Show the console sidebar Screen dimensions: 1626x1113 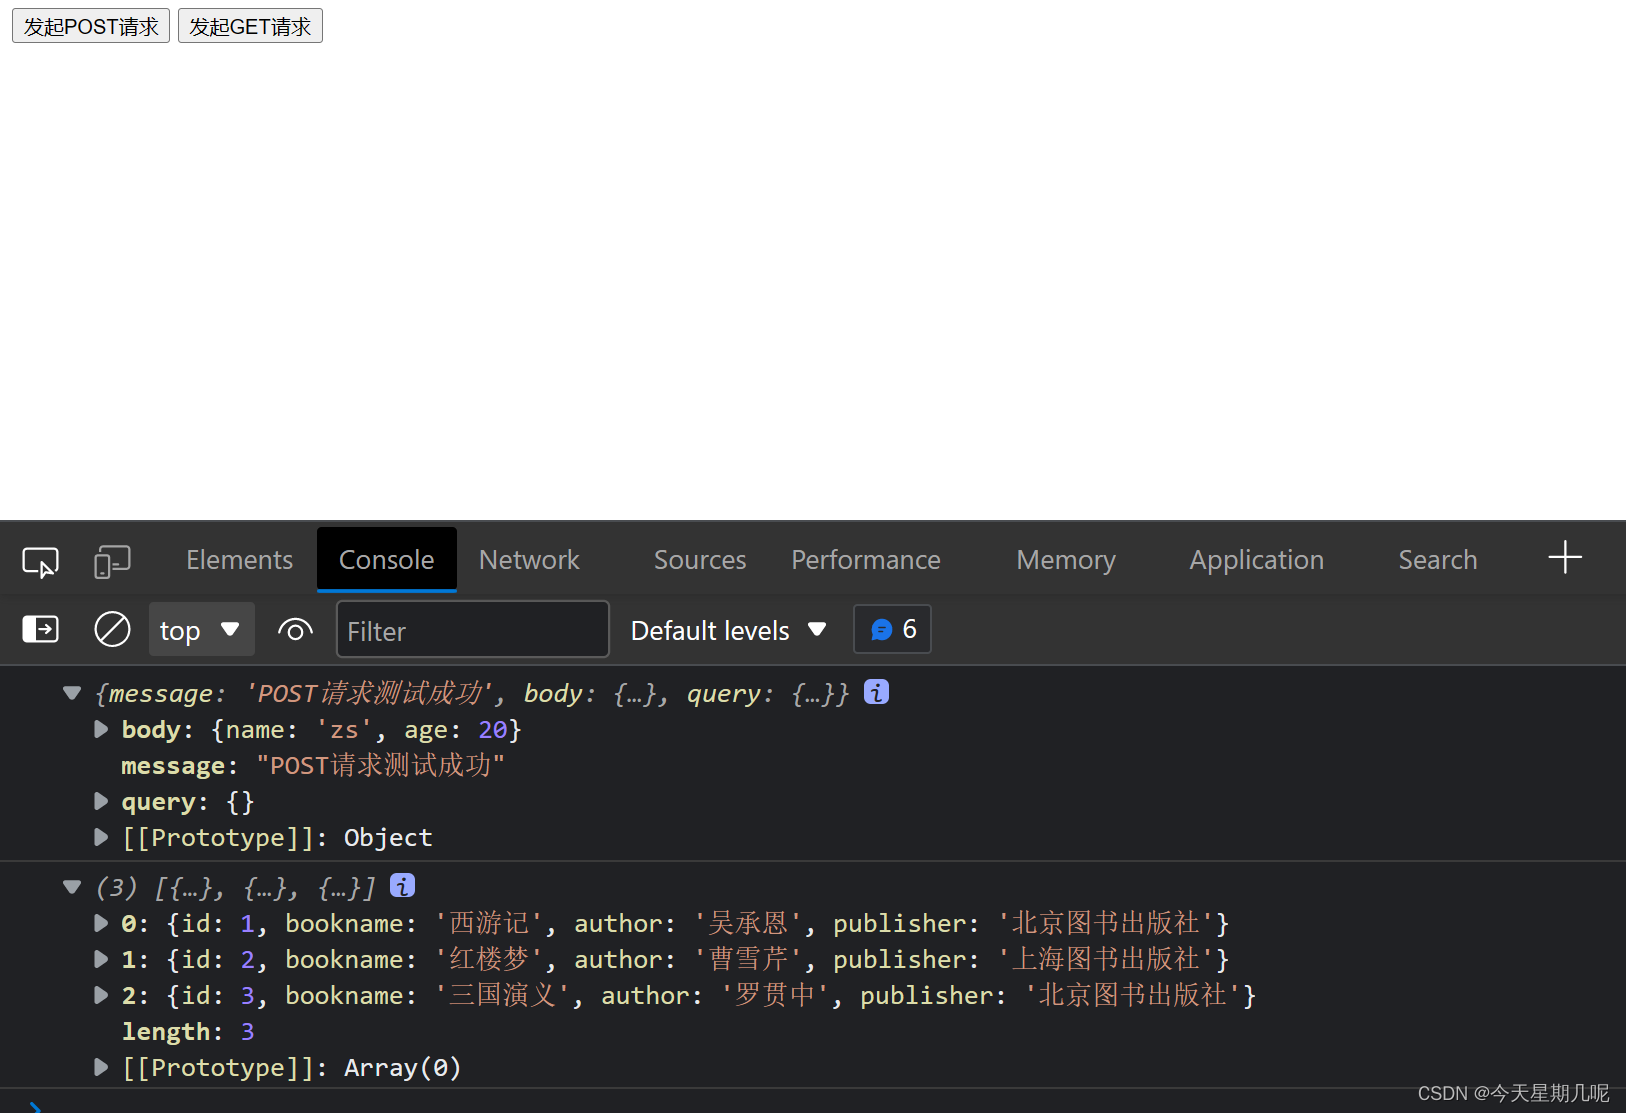point(39,629)
